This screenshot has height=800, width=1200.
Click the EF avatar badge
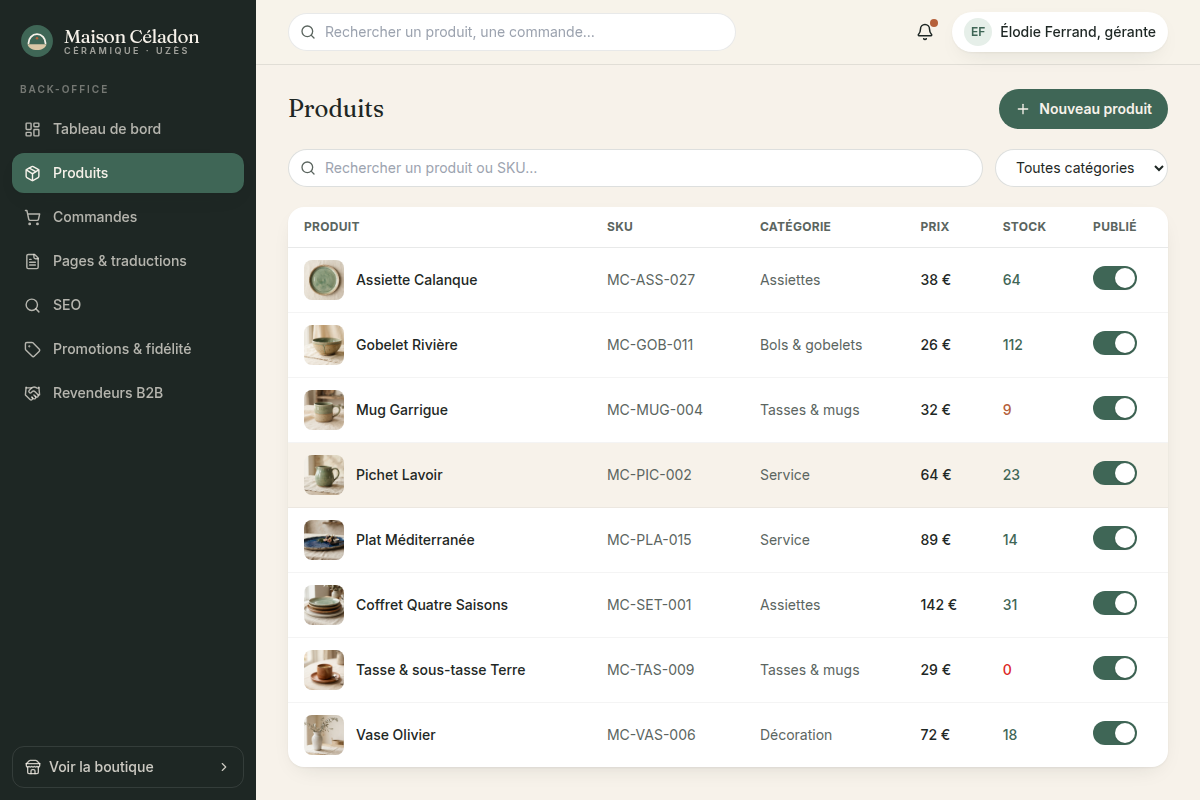978,32
